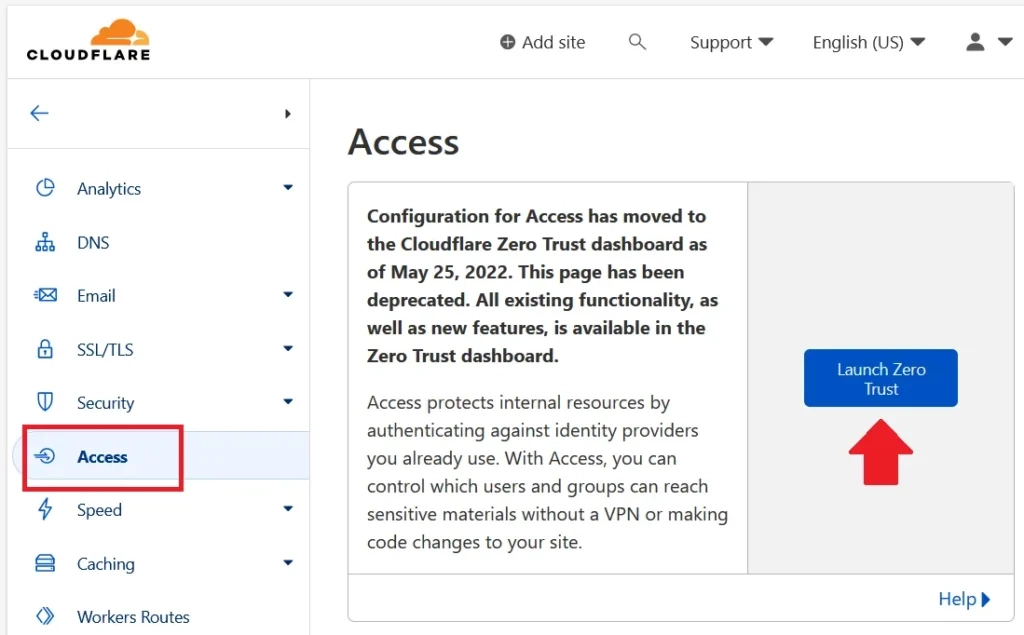Click the Analytics pie chart icon
The height and width of the screenshot is (635, 1024).
pyautogui.click(x=45, y=188)
